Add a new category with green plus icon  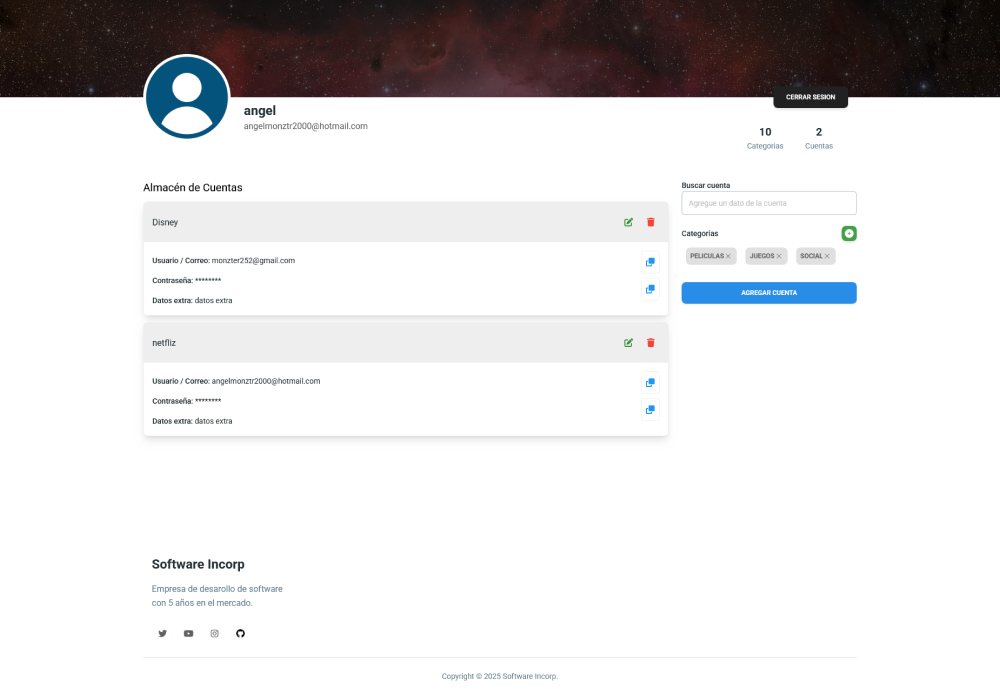[x=849, y=233]
